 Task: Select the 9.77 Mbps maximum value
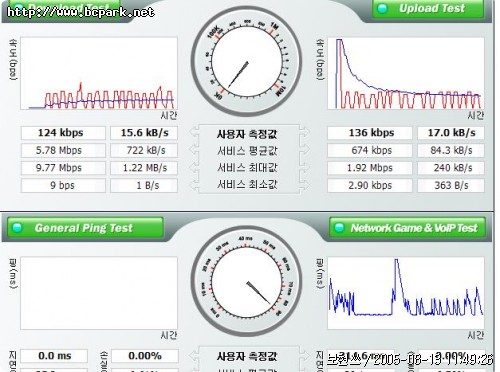(x=63, y=168)
